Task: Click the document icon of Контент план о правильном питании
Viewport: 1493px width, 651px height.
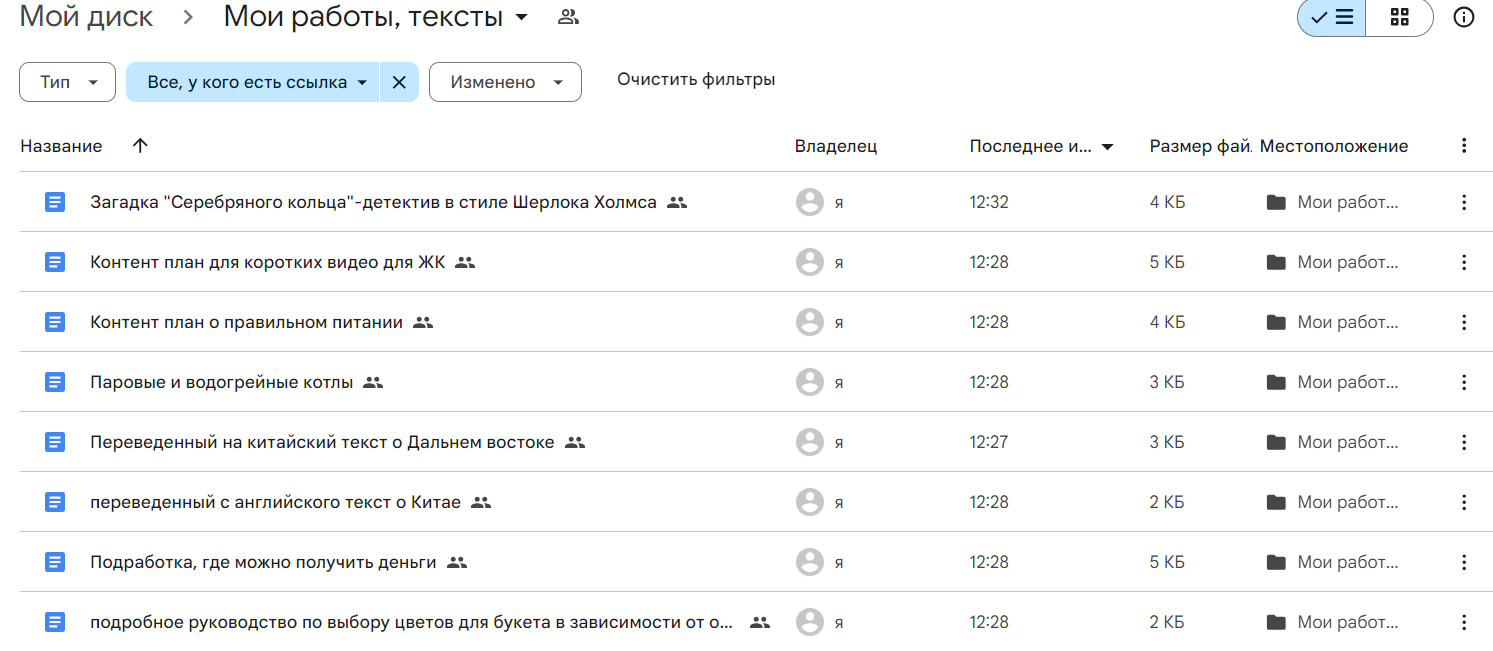Action: [x=55, y=322]
